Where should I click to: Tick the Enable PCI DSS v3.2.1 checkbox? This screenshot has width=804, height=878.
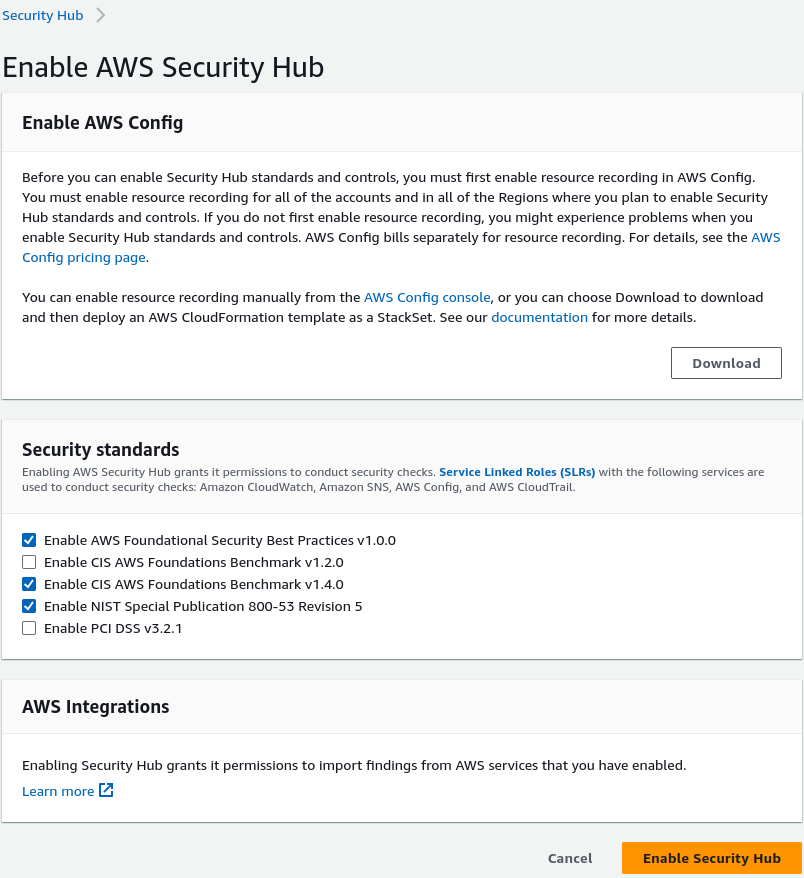click(x=29, y=628)
